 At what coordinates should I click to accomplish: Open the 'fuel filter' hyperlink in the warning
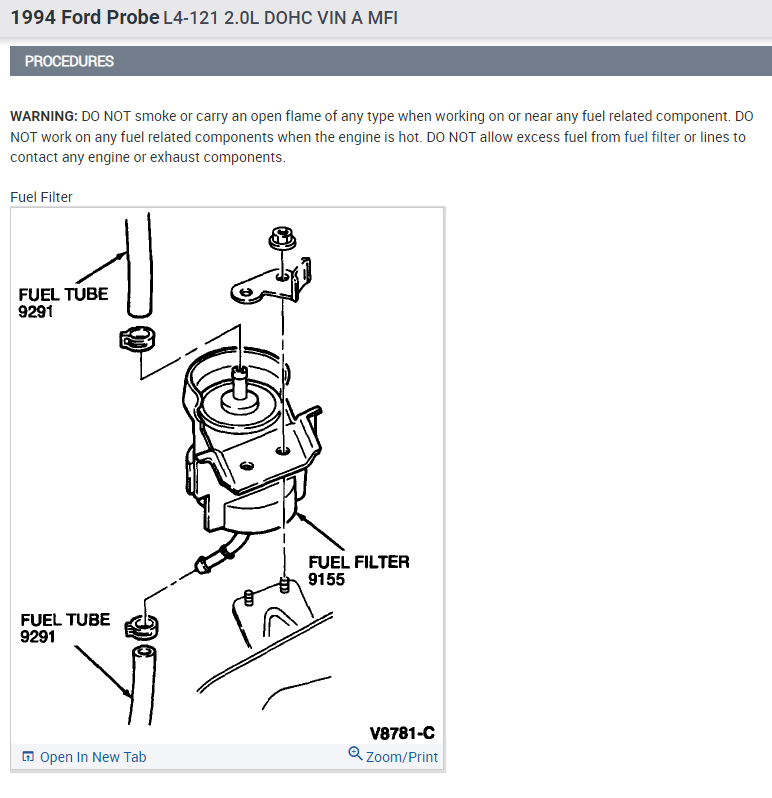coord(651,137)
